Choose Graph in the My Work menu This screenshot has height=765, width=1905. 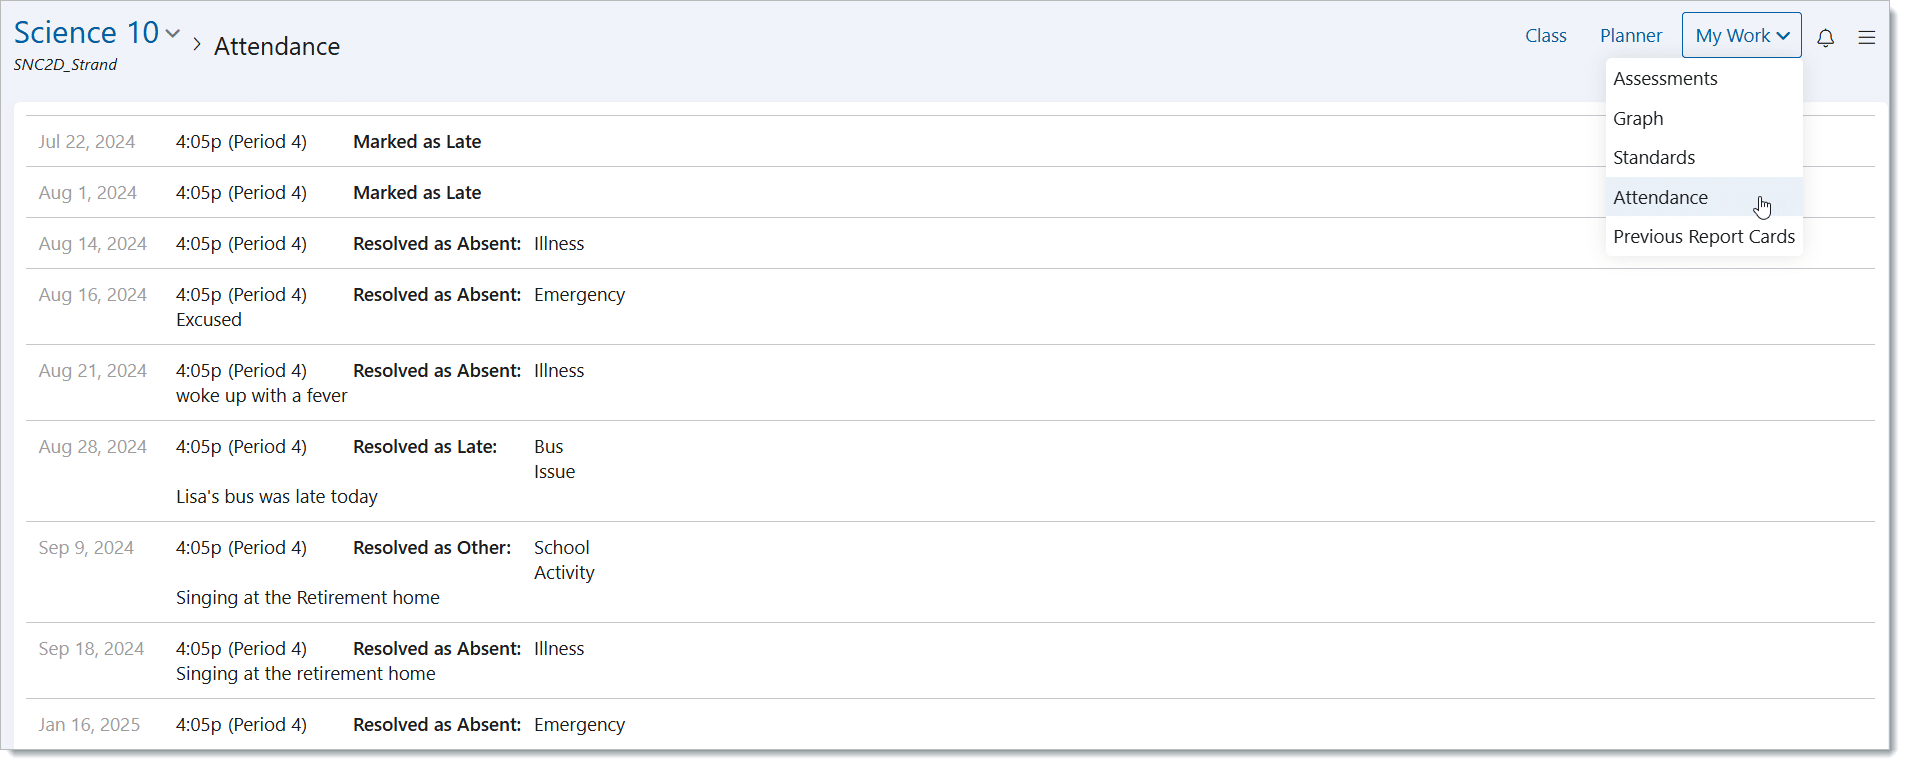(x=1638, y=119)
